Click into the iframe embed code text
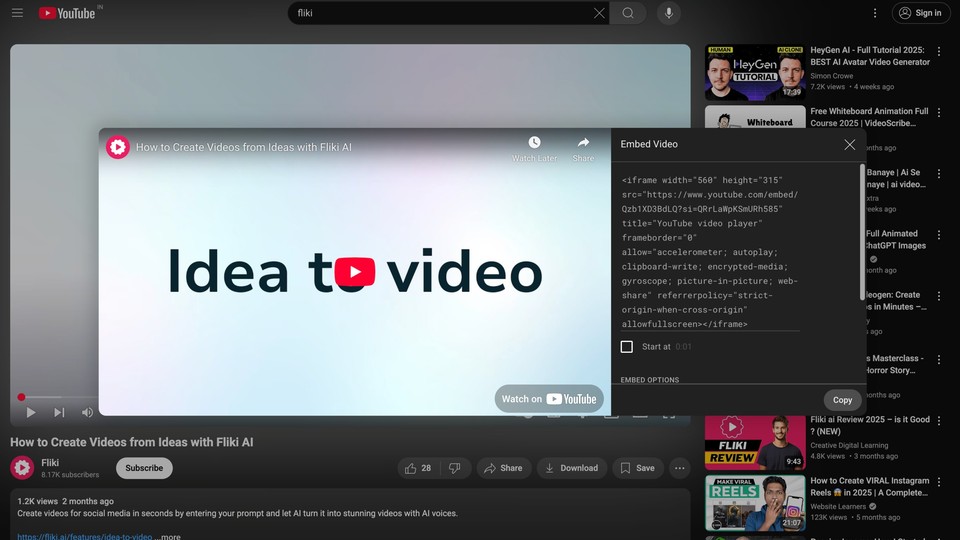This screenshot has height=540, width=960. tap(710, 252)
